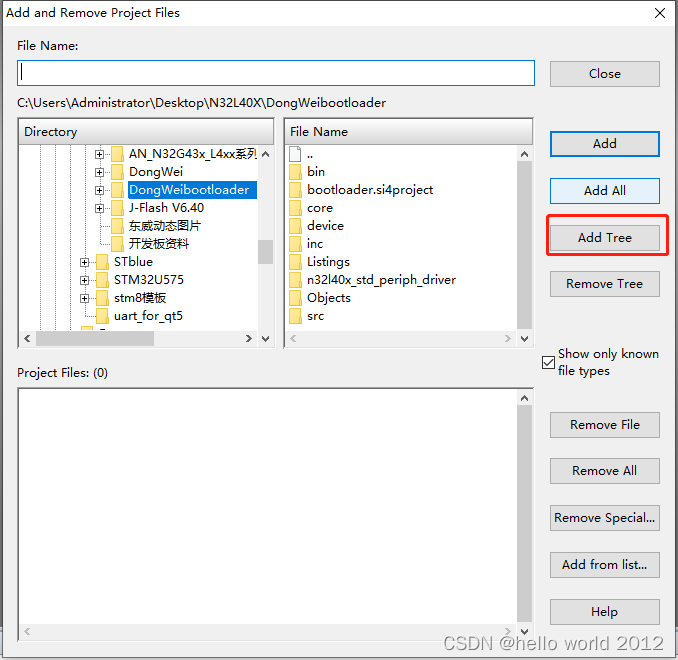Select the stm8模板 directory

[x=140, y=298]
